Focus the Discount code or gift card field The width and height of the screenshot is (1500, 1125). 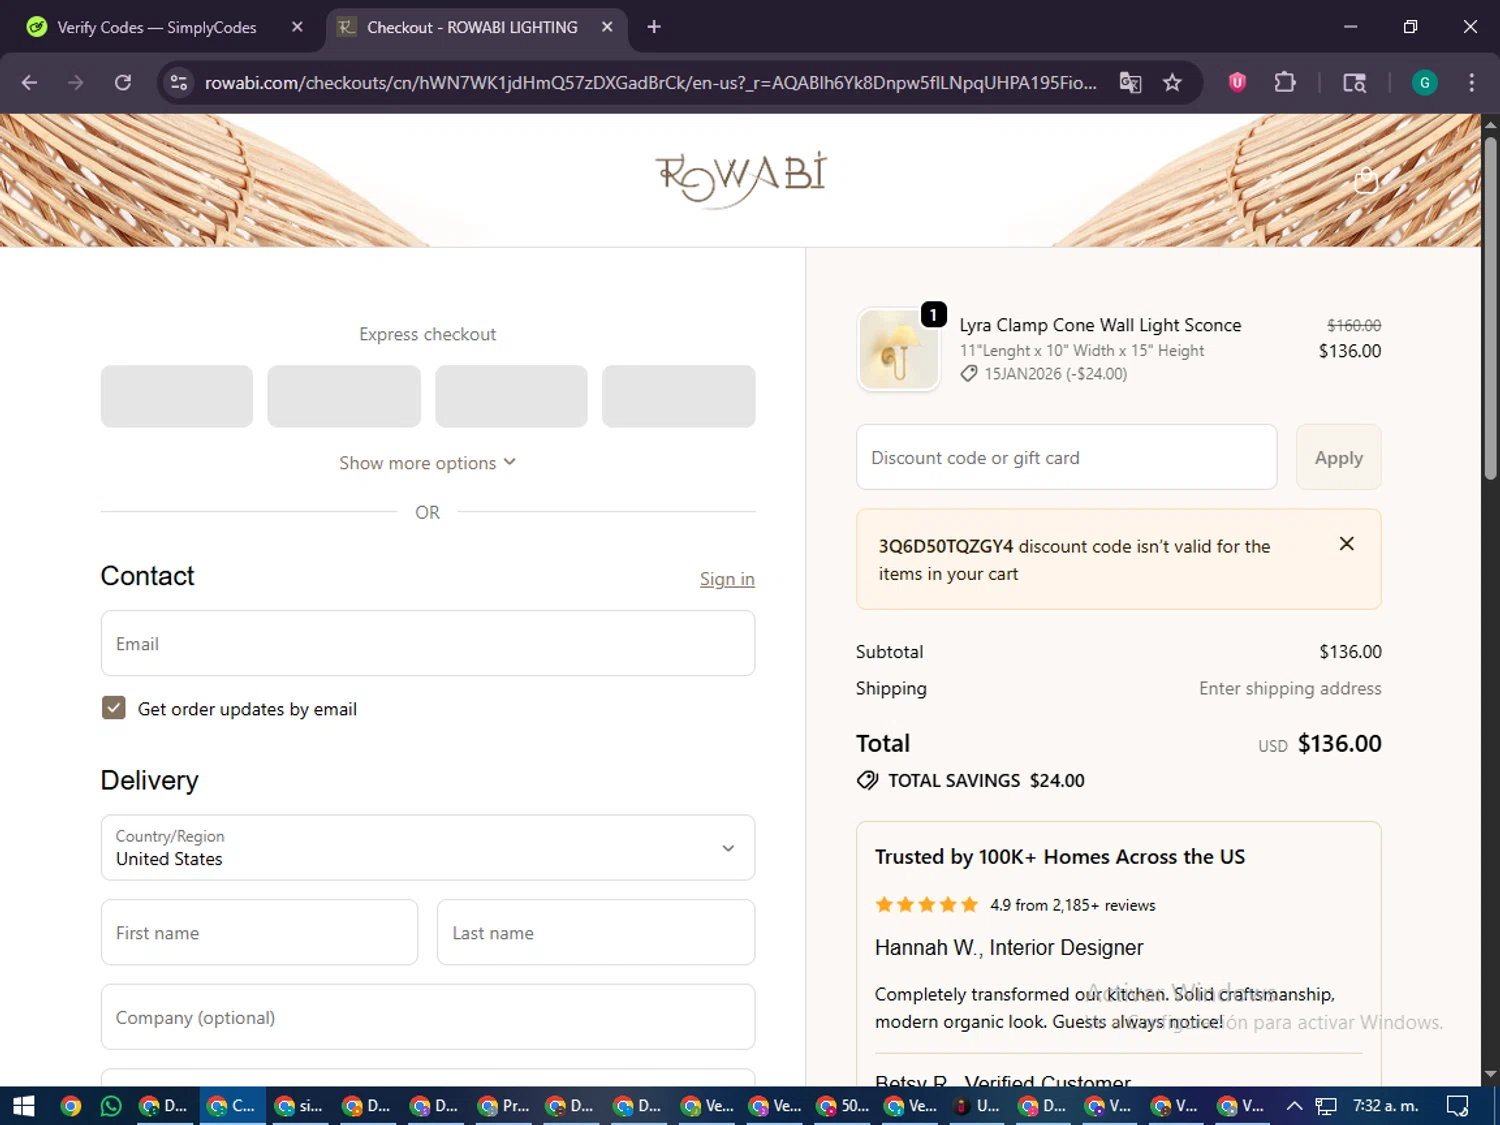coord(1066,457)
